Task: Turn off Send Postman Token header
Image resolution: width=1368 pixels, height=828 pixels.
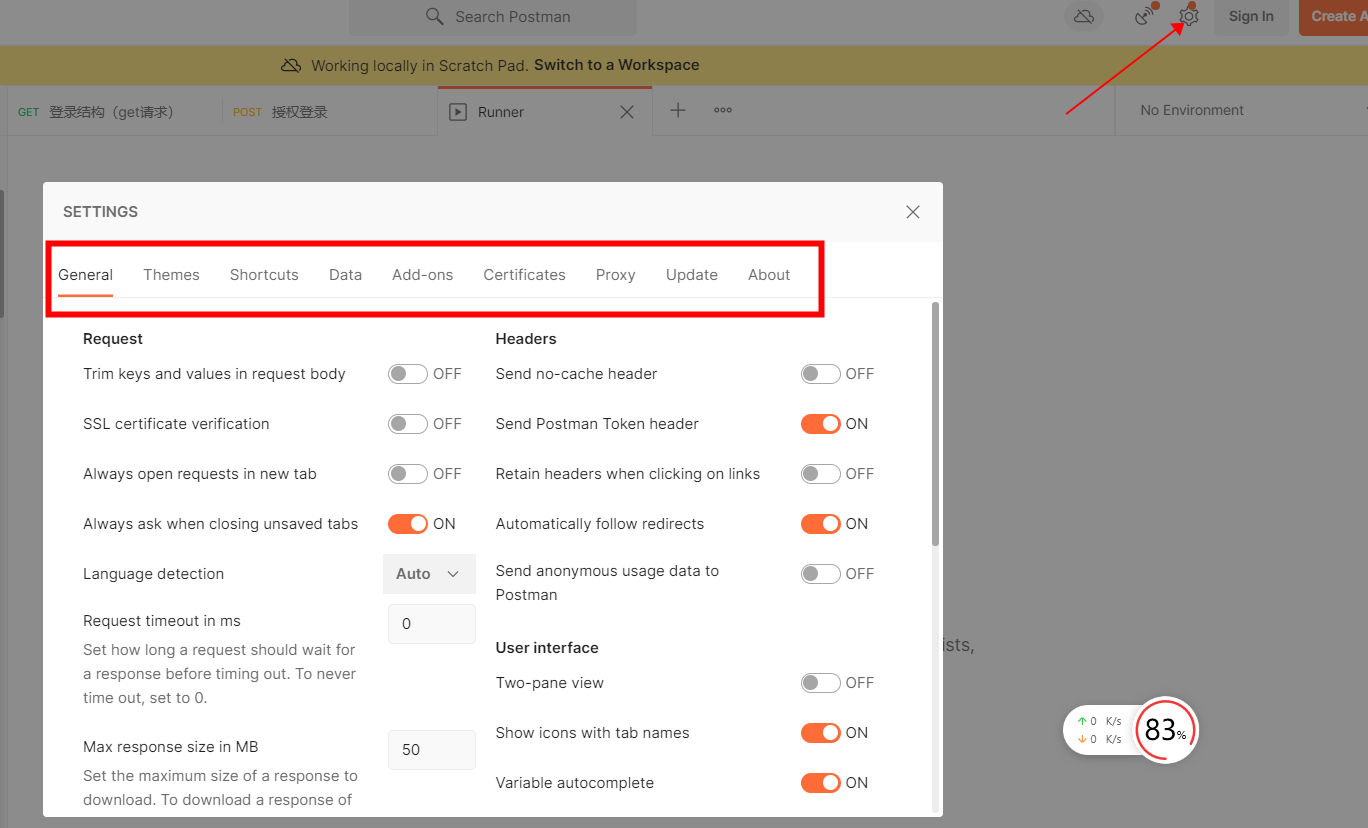Action: click(821, 424)
